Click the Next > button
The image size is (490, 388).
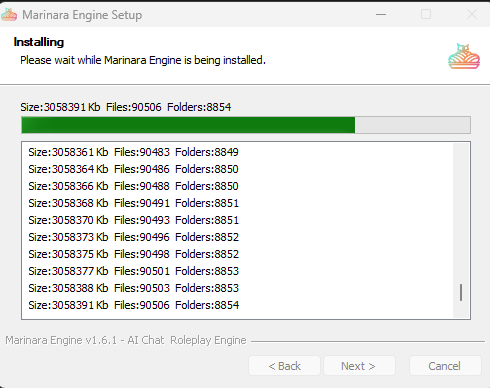[359, 366]
